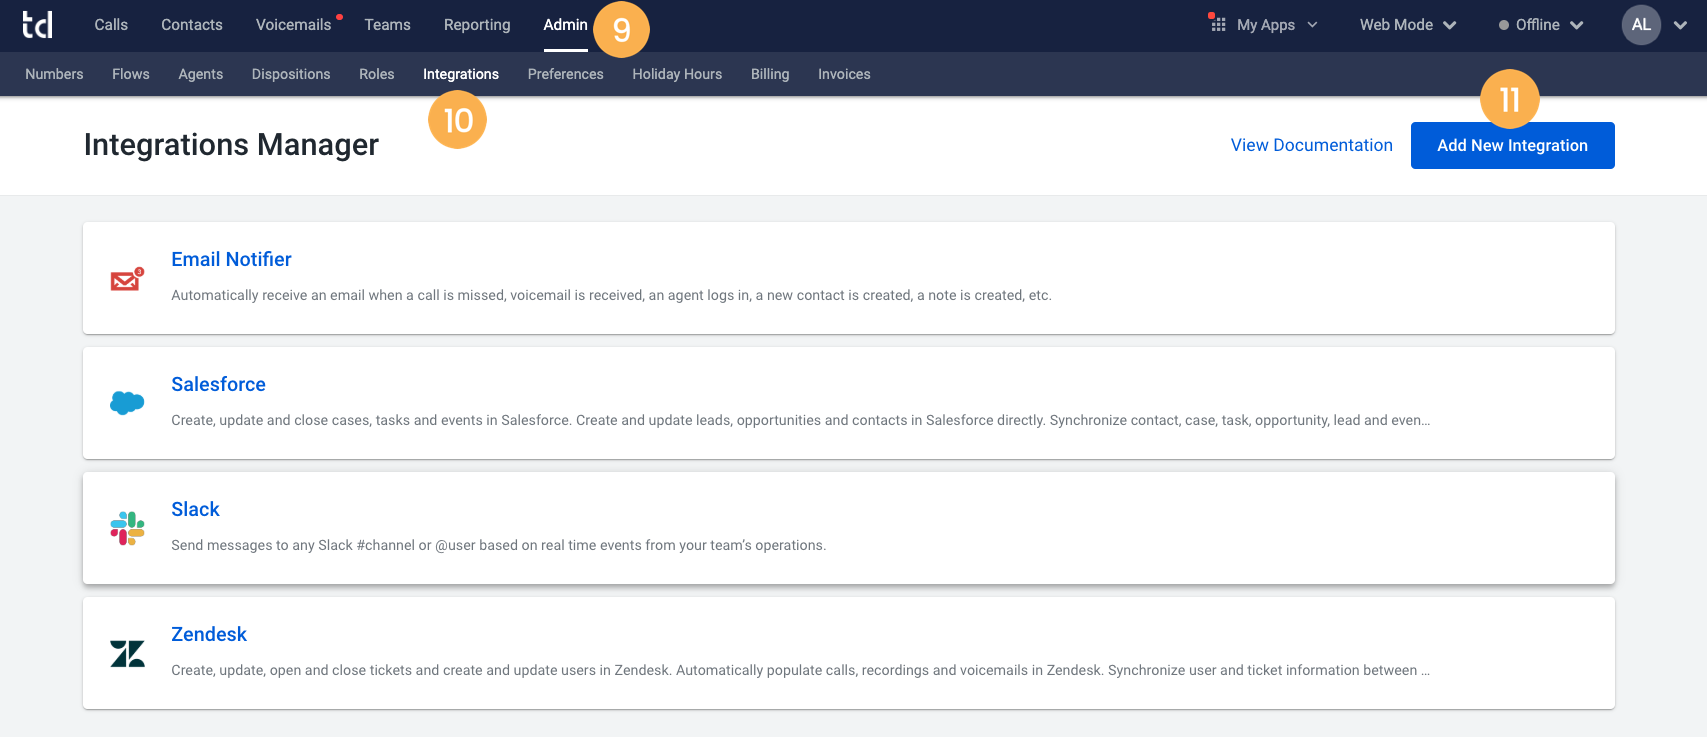This screenshot has width=1707, height=737.
Task: Click the Email Notifier envelope icon
Action: [x=127, y=279]
